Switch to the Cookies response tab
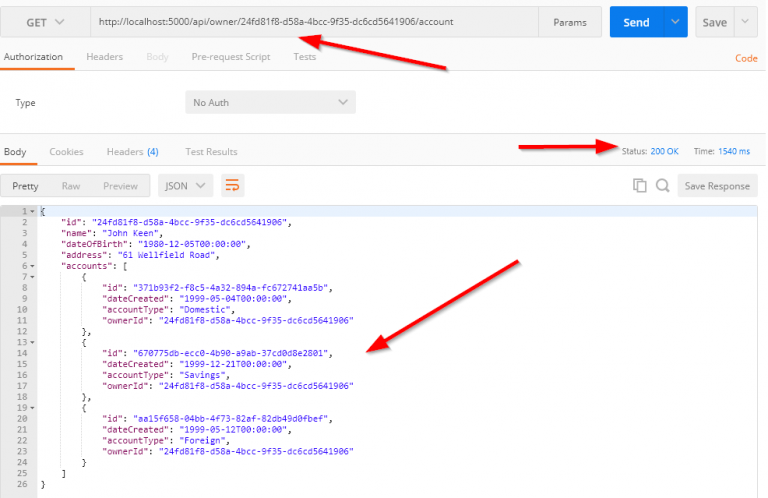The width and height of the screenshot is (768, 498). point(66,152)
